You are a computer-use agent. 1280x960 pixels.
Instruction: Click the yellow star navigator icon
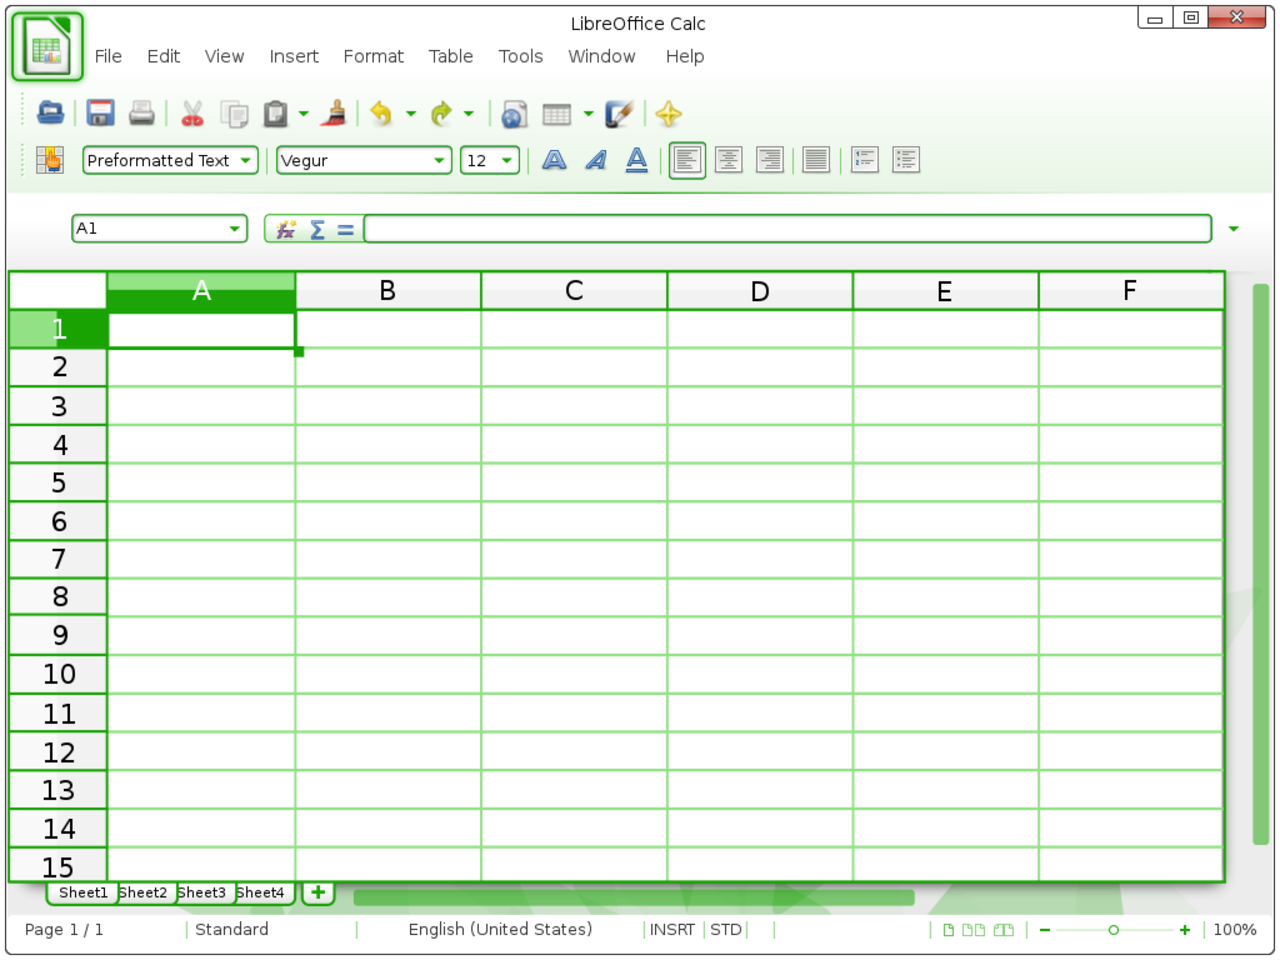click(668, 114)
